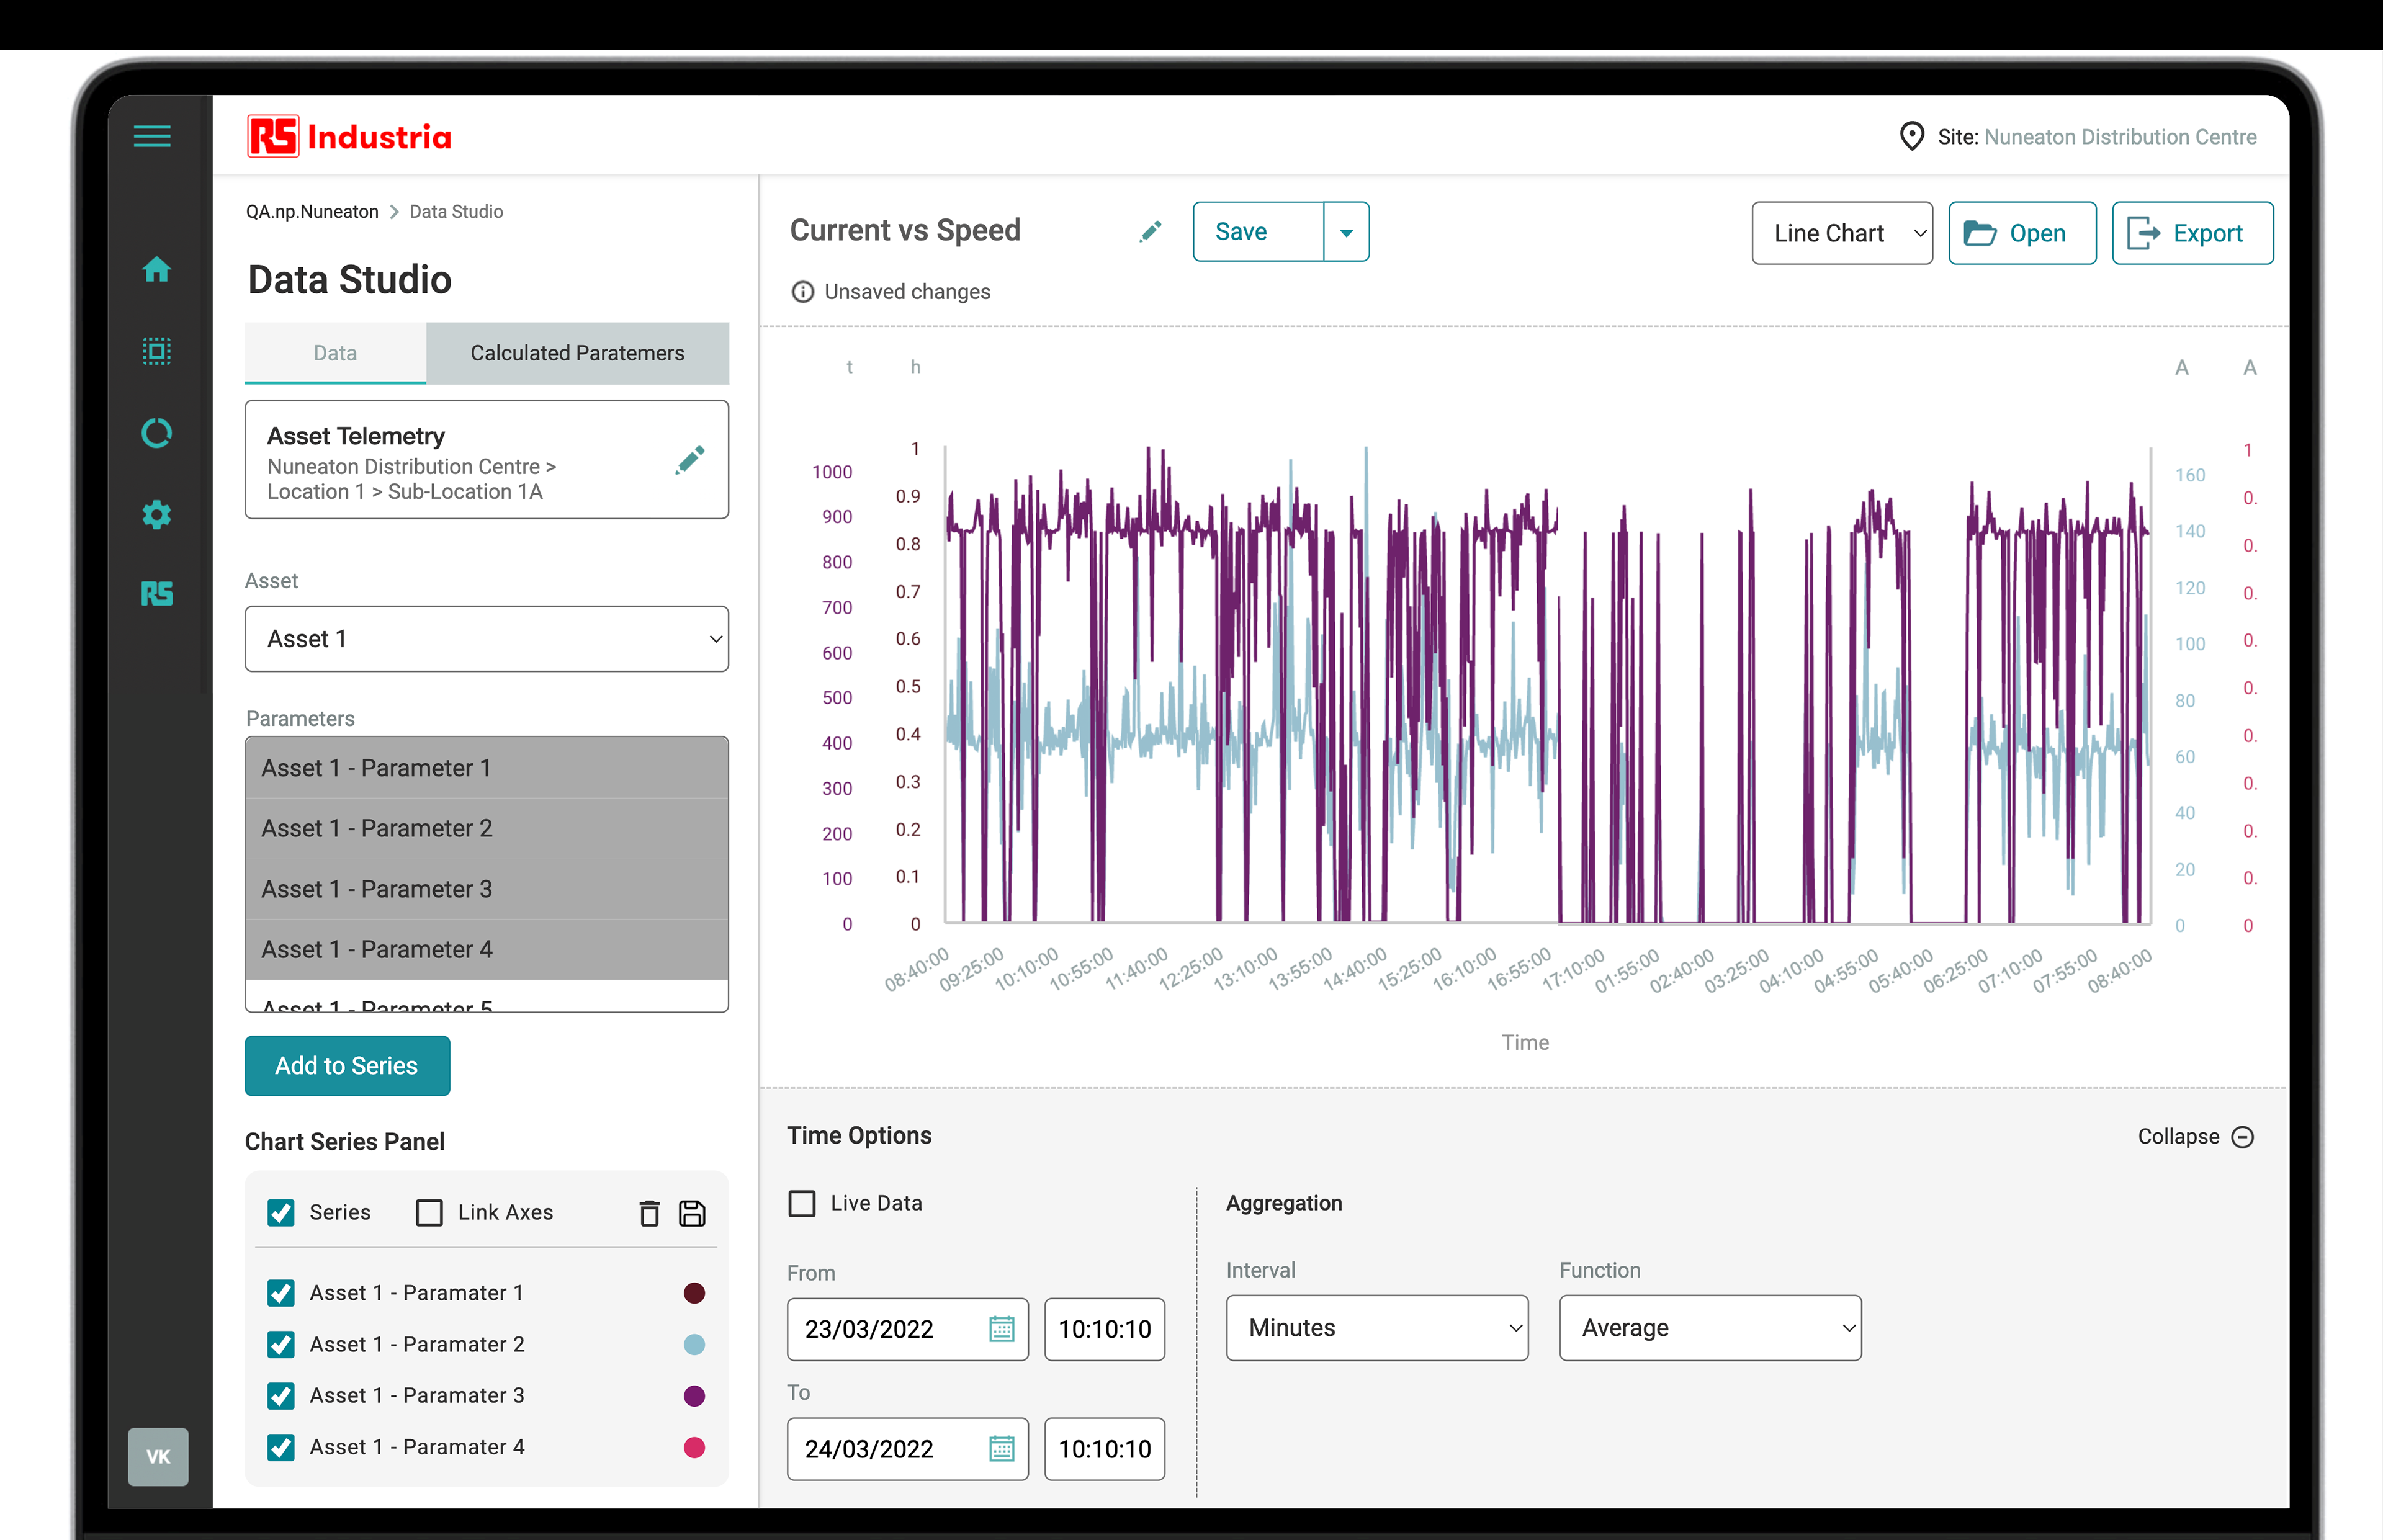Open the From date calendar picker
This screenshot has height=1540, width=2383.
click(x=1001, y=1329)
